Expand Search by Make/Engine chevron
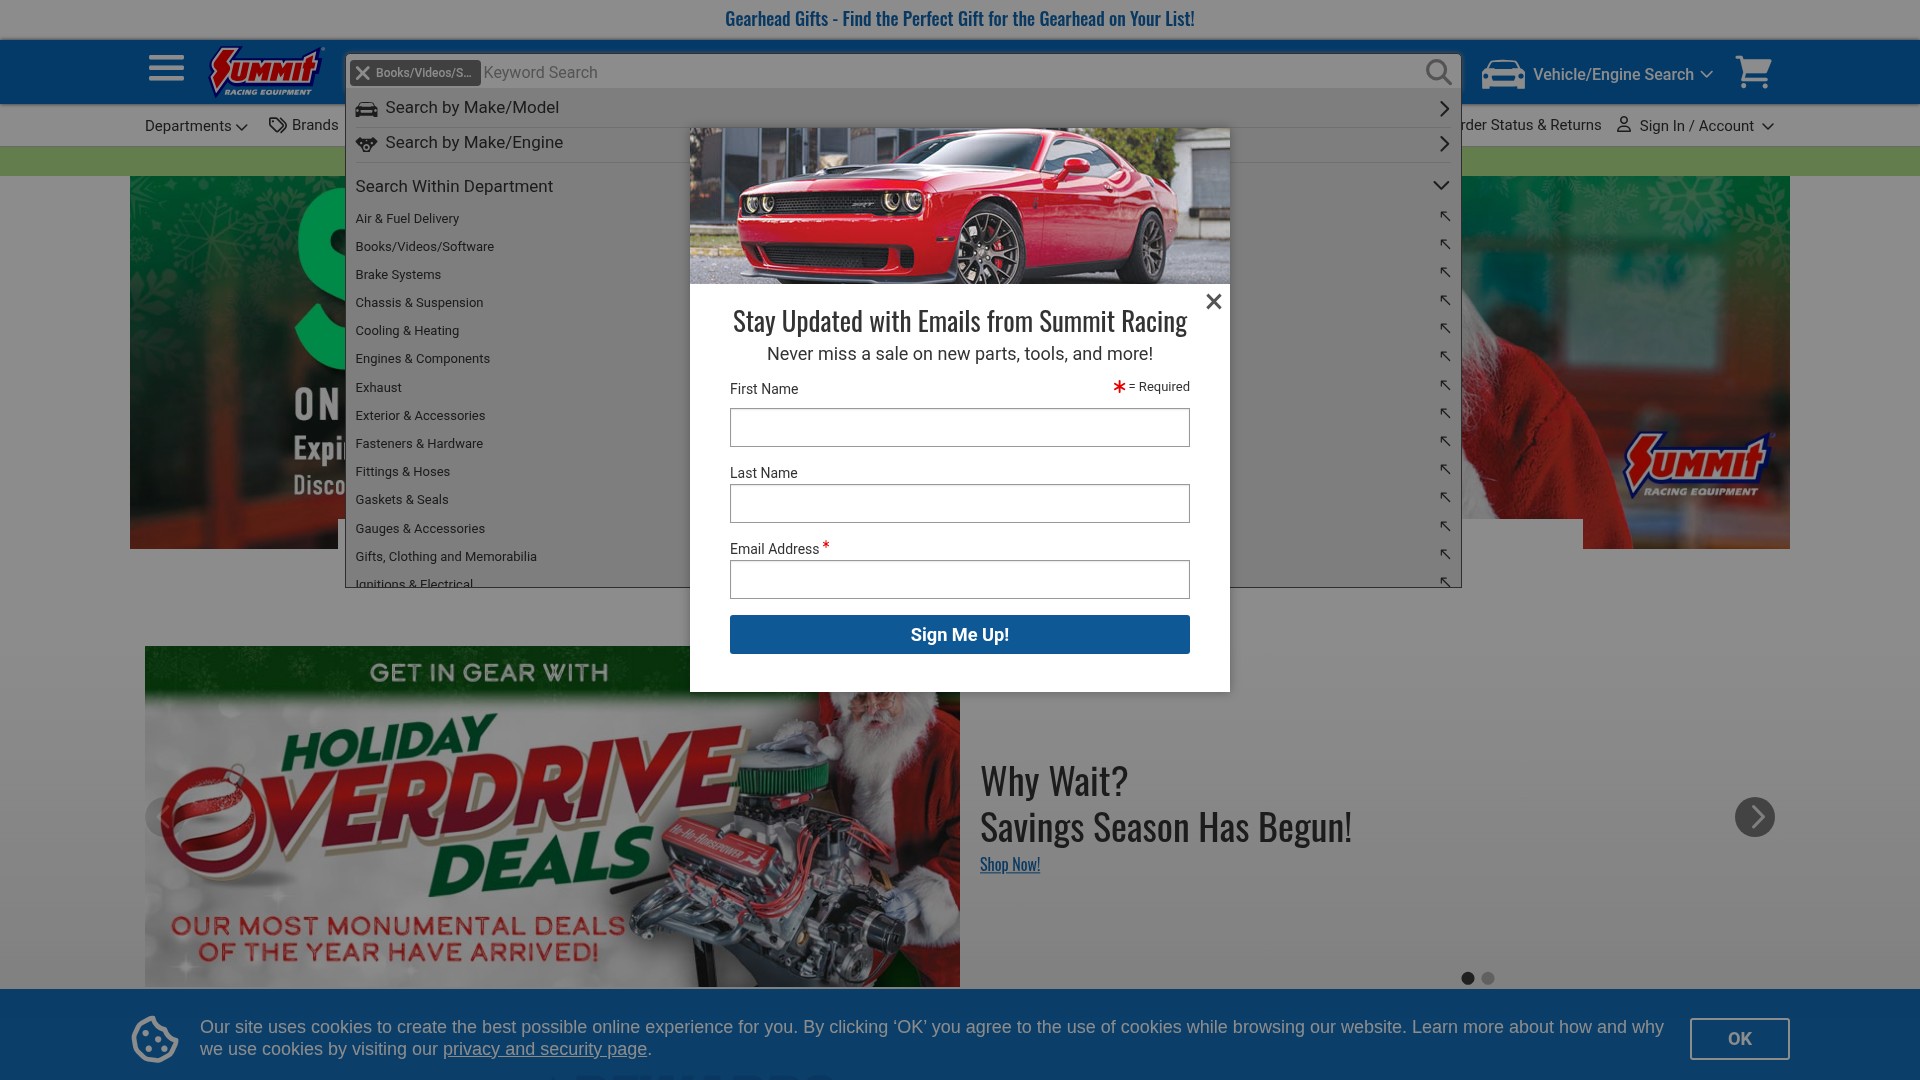1920x1080 pixels. 1444,144
